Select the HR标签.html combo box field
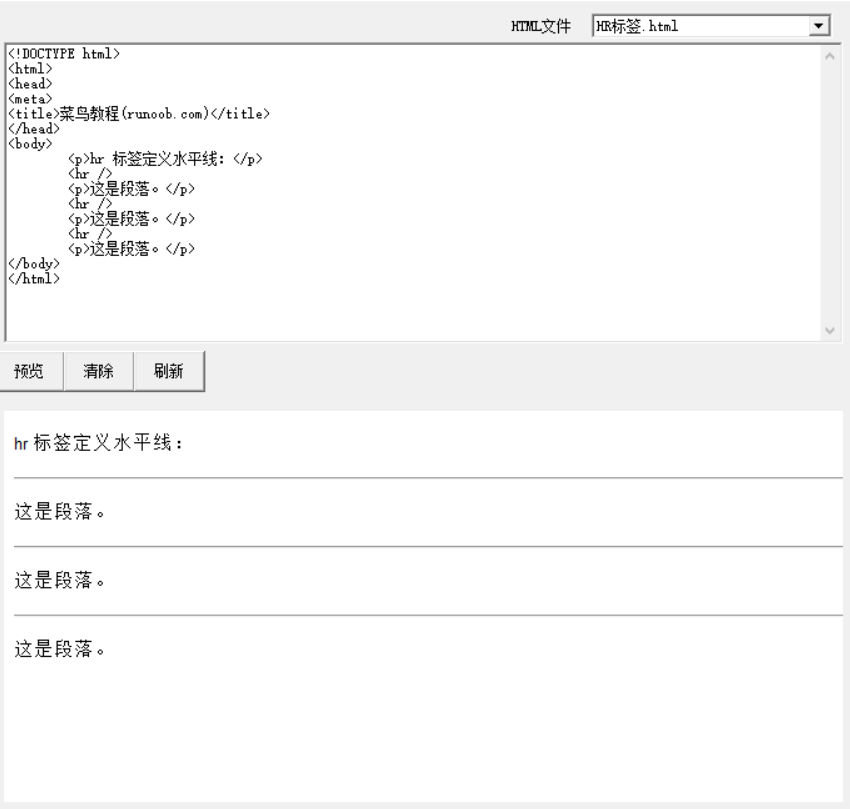This screenshot has width=850, height=809. click(x=711, y=25)
